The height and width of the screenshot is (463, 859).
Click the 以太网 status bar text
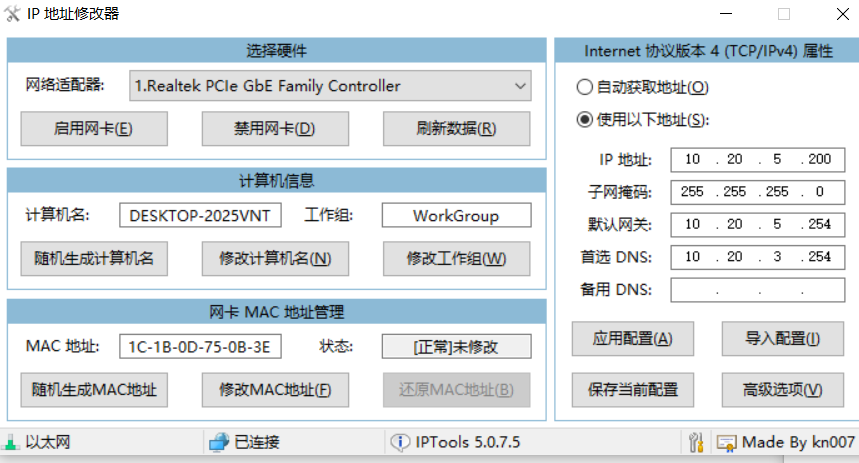pyautogui.click(x=48, y=442)
